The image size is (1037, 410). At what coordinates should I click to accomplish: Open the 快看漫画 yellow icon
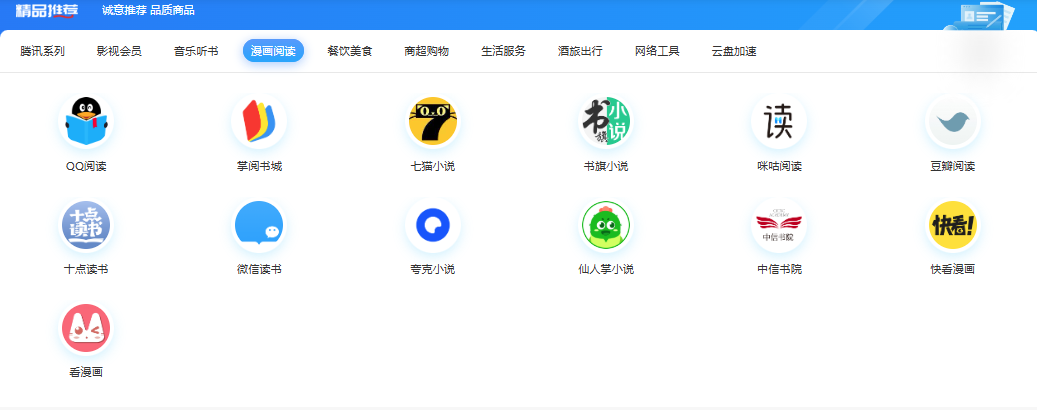(x=952, y=226)
